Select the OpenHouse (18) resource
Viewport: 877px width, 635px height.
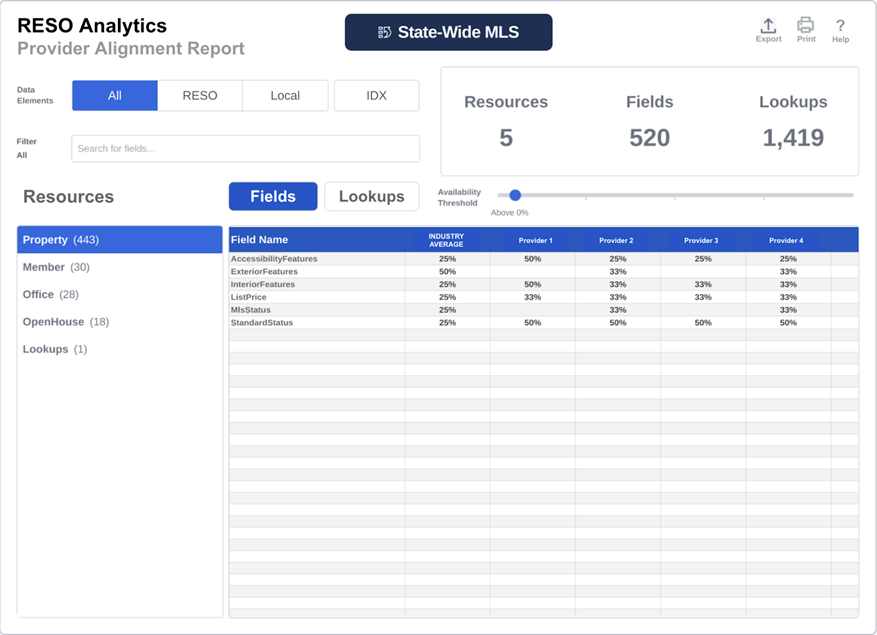point(120,322)
